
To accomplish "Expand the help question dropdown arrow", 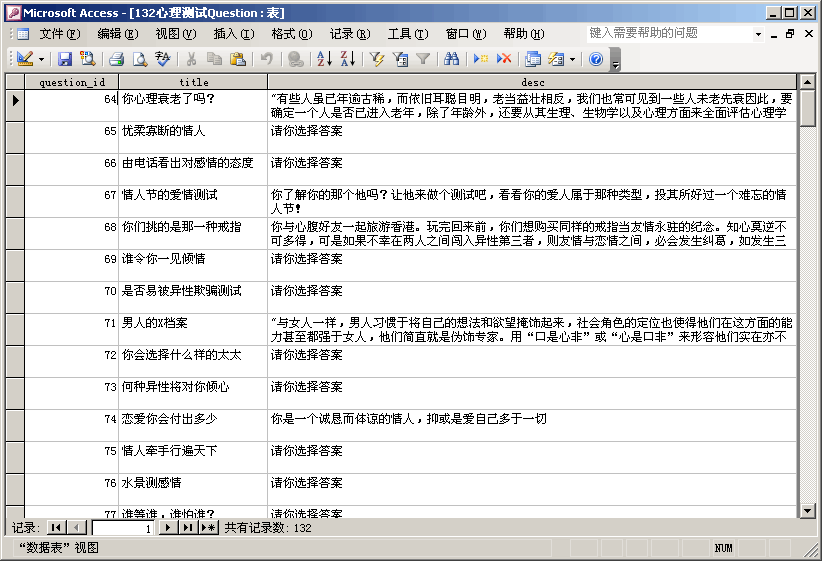I will point(758,34).
